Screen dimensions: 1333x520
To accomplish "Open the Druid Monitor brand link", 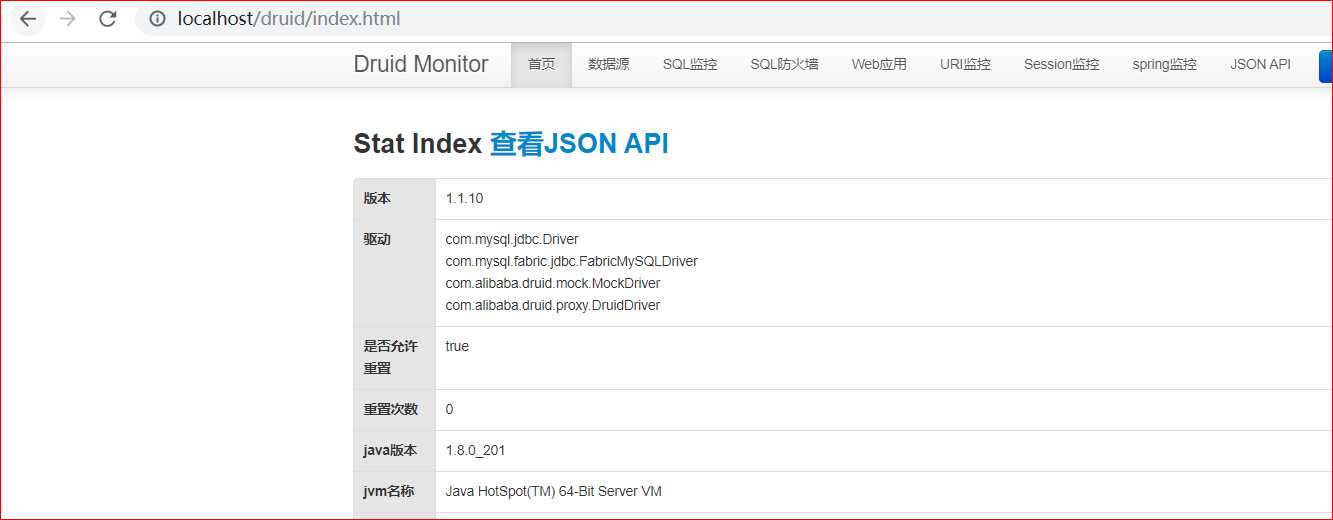I will click(421, 64).
